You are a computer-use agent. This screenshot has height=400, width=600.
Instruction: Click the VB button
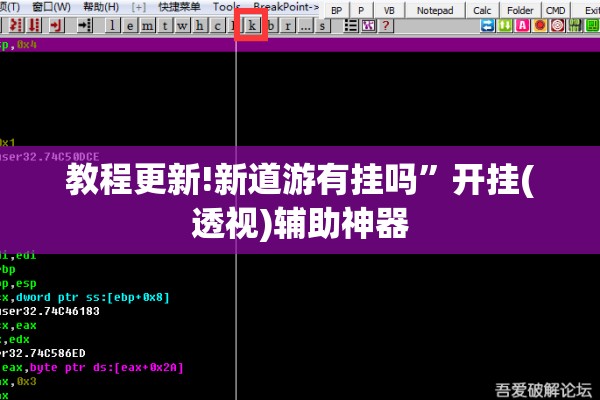pos(389,10)
